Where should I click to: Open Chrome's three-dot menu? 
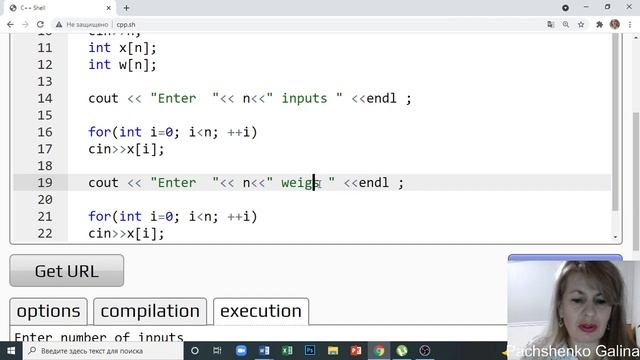[630, 24]
